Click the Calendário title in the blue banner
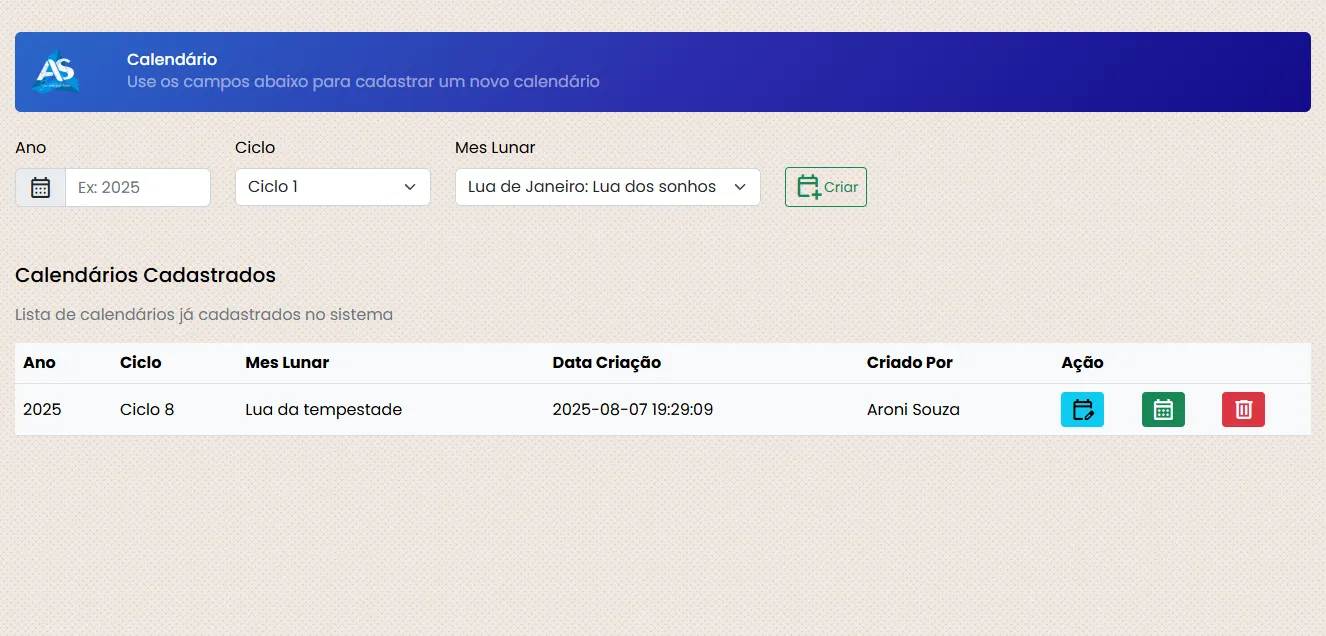 172,60
